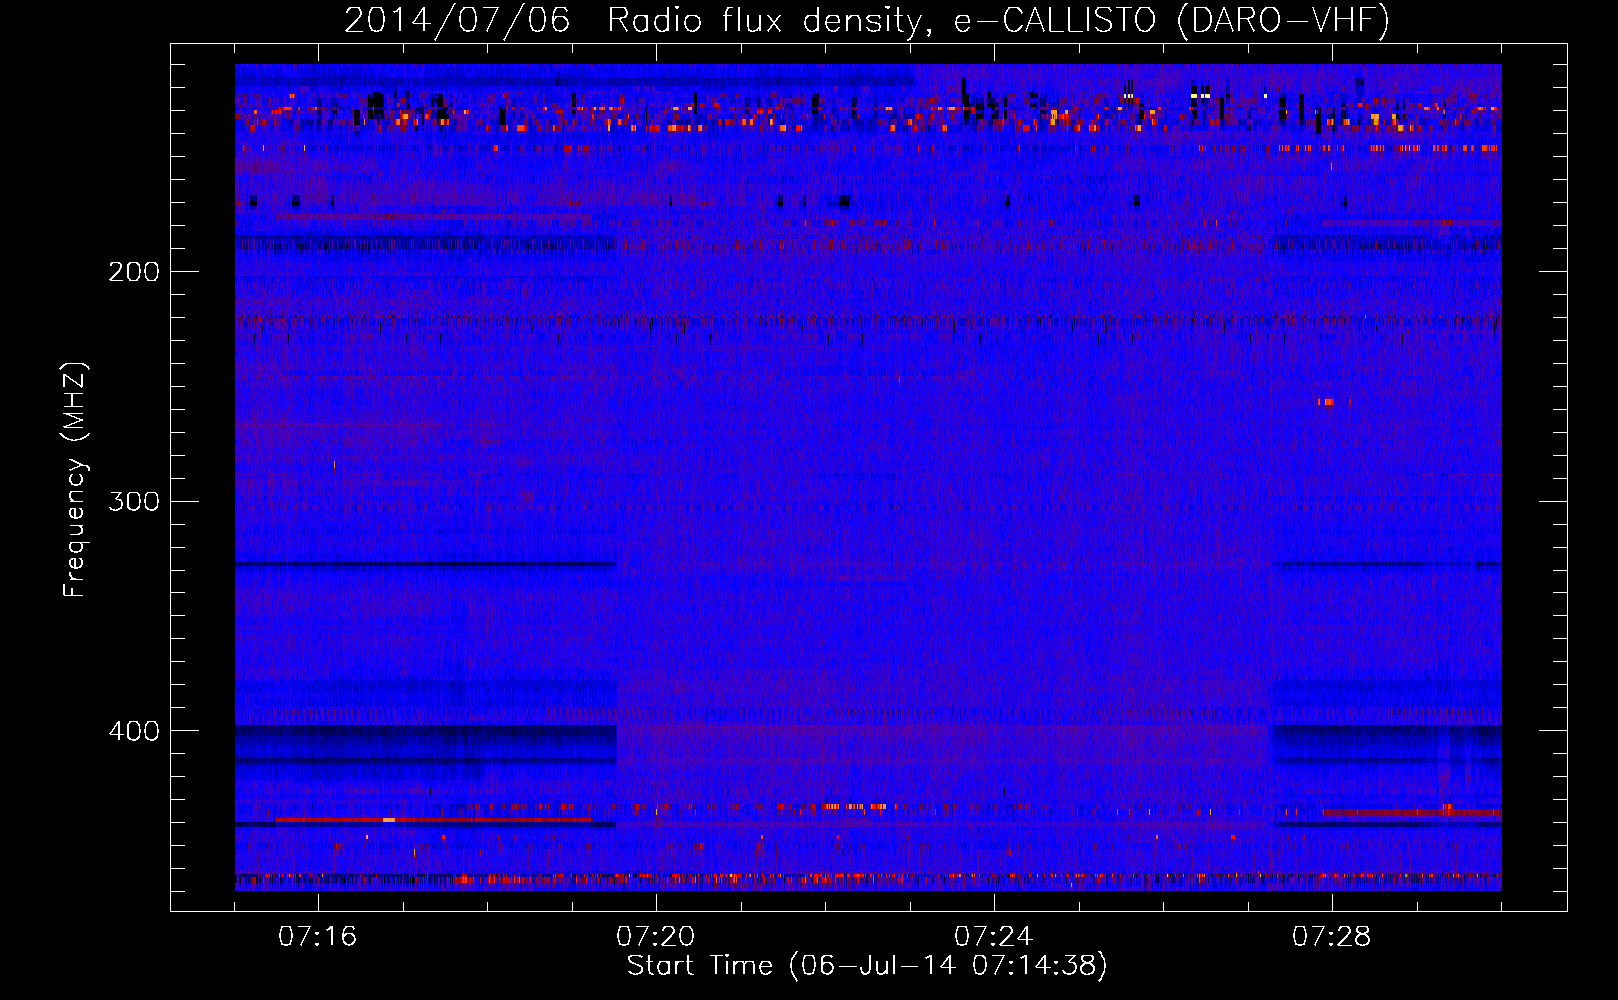Click the 07:28 time tick label
The width and height of the screenshot is (1618, 1000).
click(1332, 937)
